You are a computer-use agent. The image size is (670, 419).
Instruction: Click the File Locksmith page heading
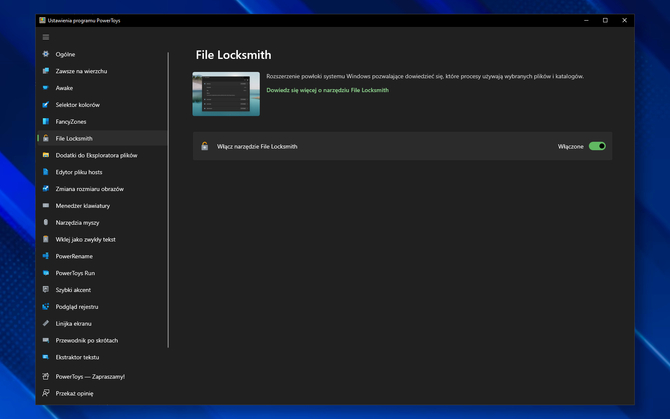(233, 55)
